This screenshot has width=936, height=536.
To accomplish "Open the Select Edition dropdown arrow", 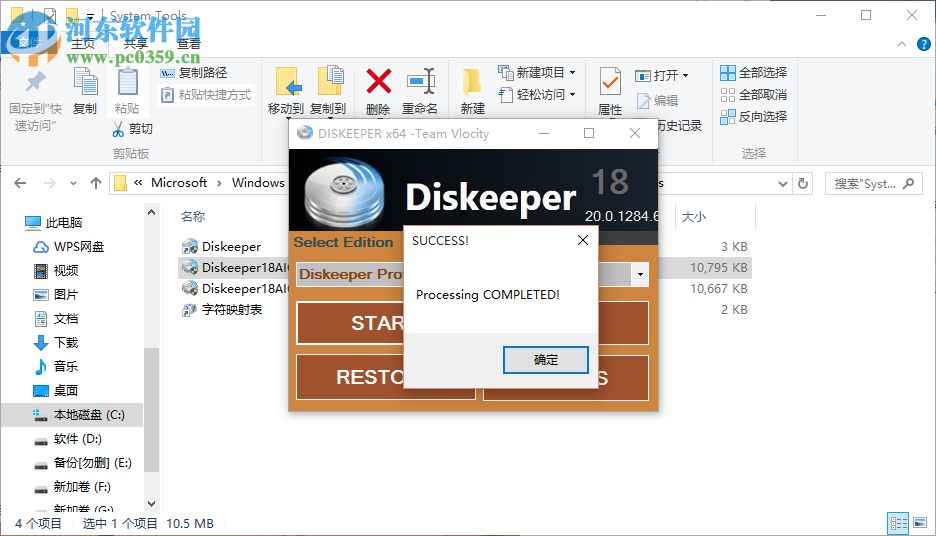I will coord(640,275).
